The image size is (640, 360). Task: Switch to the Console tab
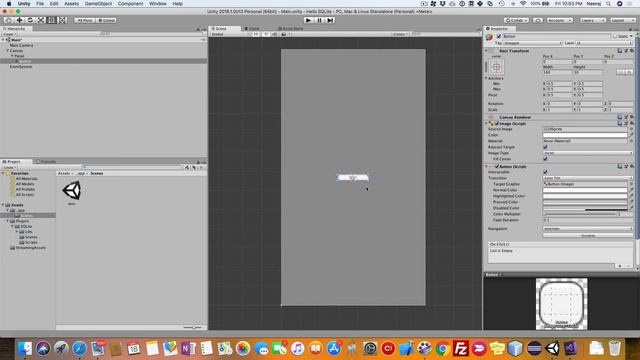[46, 162]
